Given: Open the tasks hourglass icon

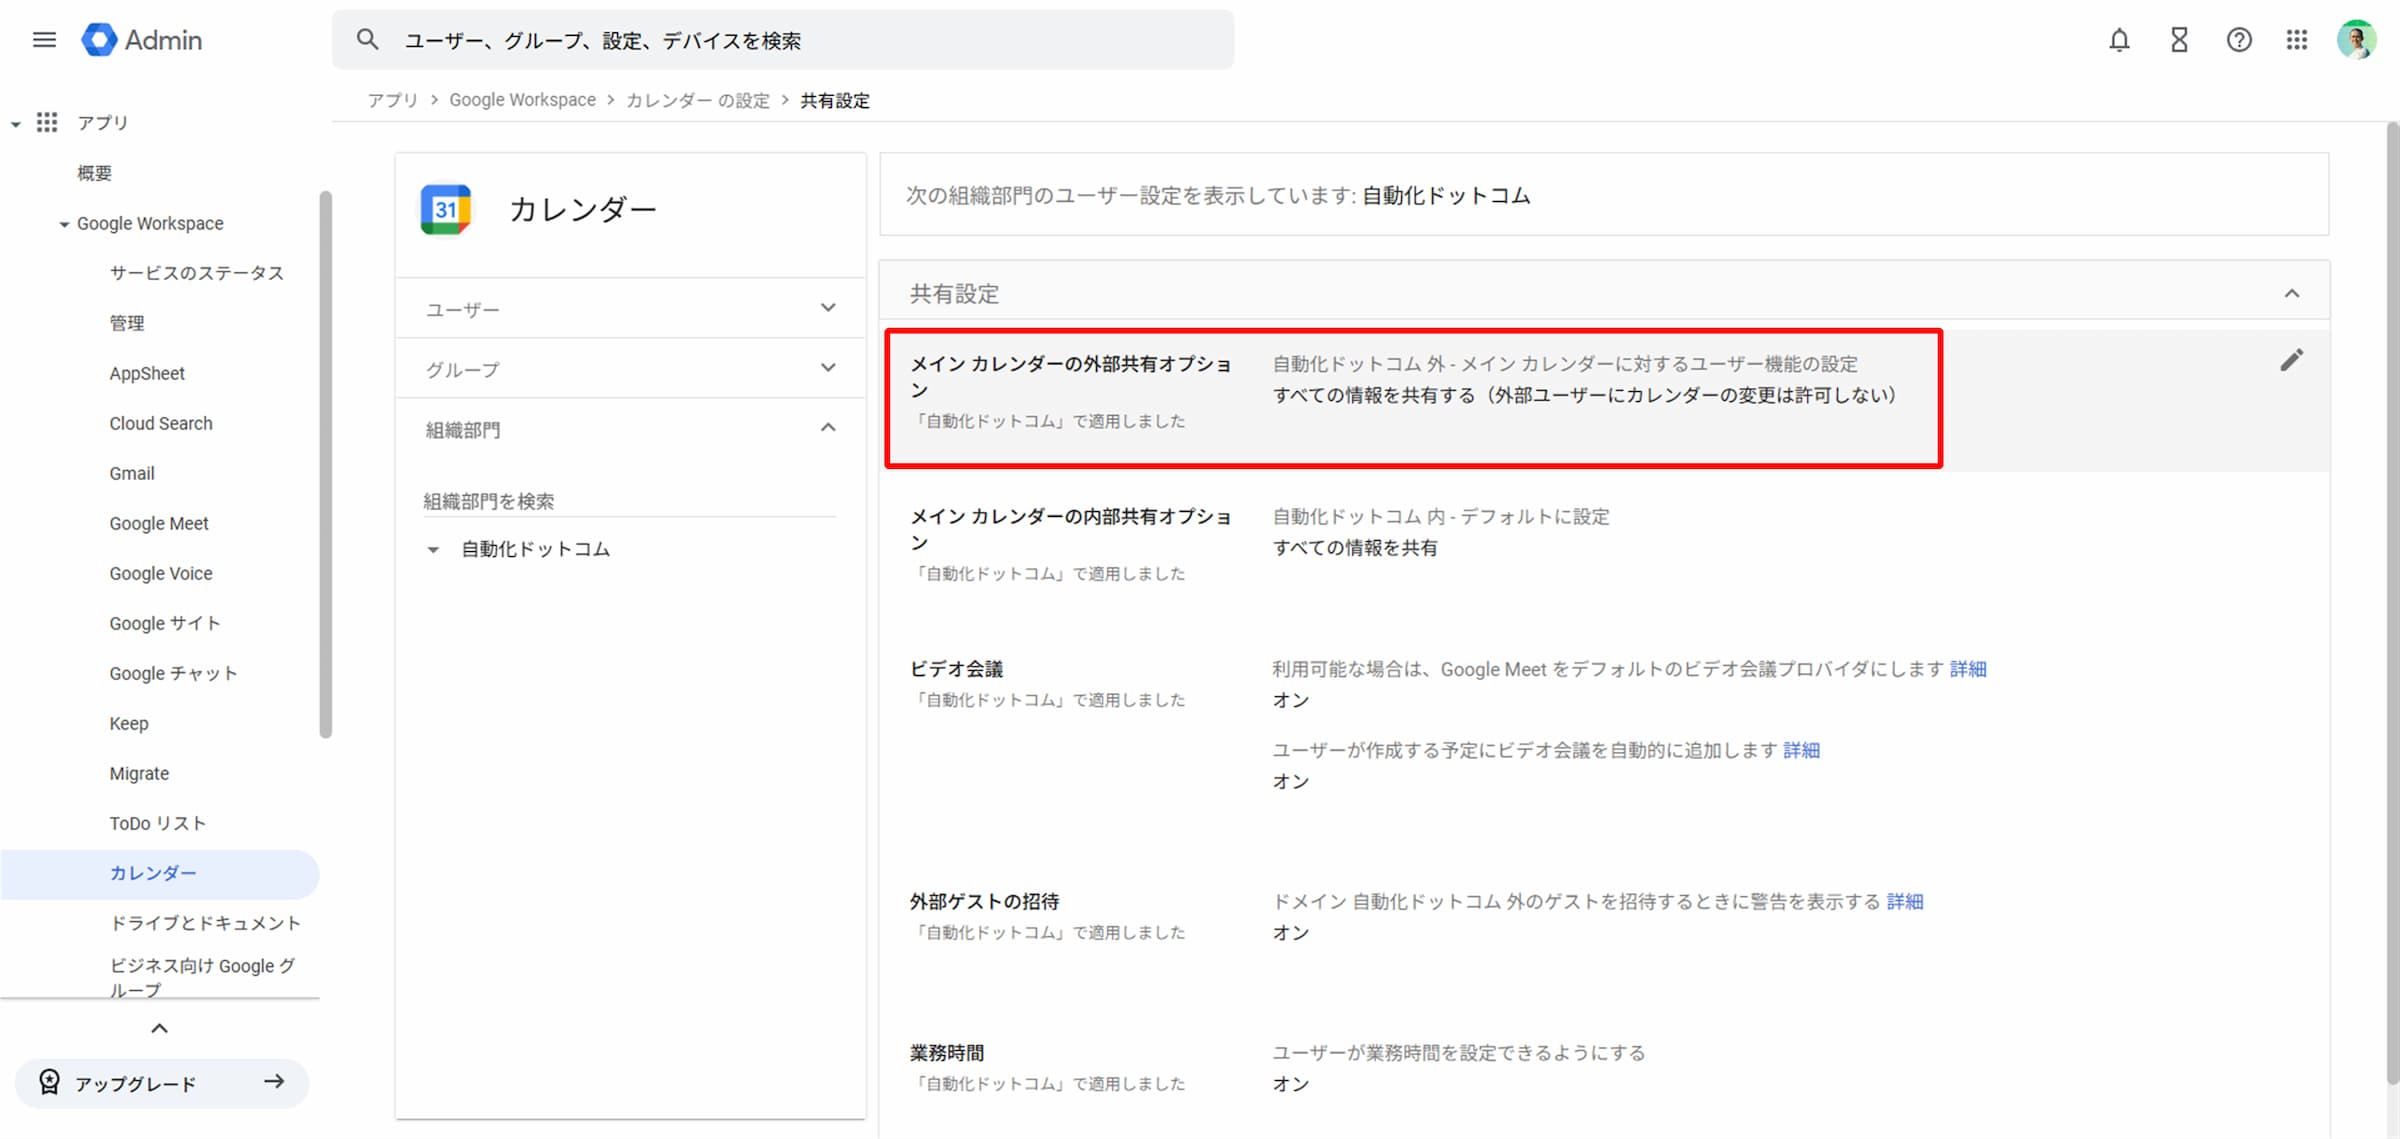Looking at the screenshot, I should pyautogui.click(x=2179, y=40).
